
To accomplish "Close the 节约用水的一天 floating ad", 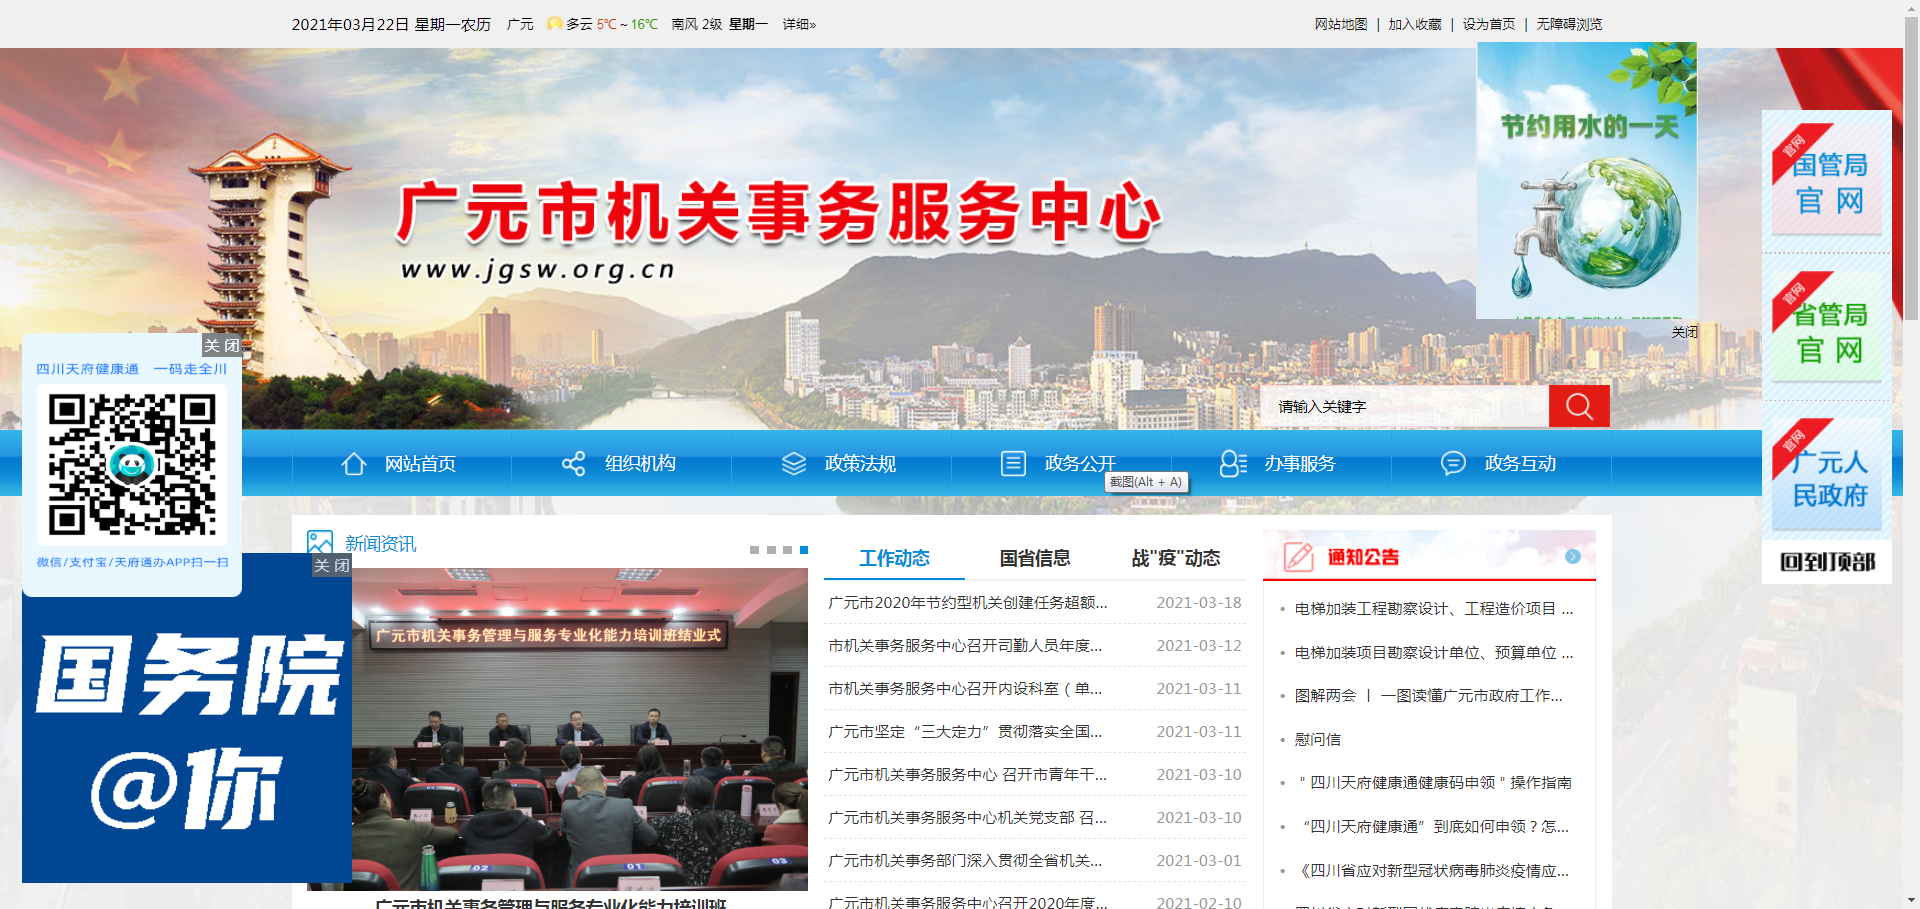I will click(x=1685, y=332).
